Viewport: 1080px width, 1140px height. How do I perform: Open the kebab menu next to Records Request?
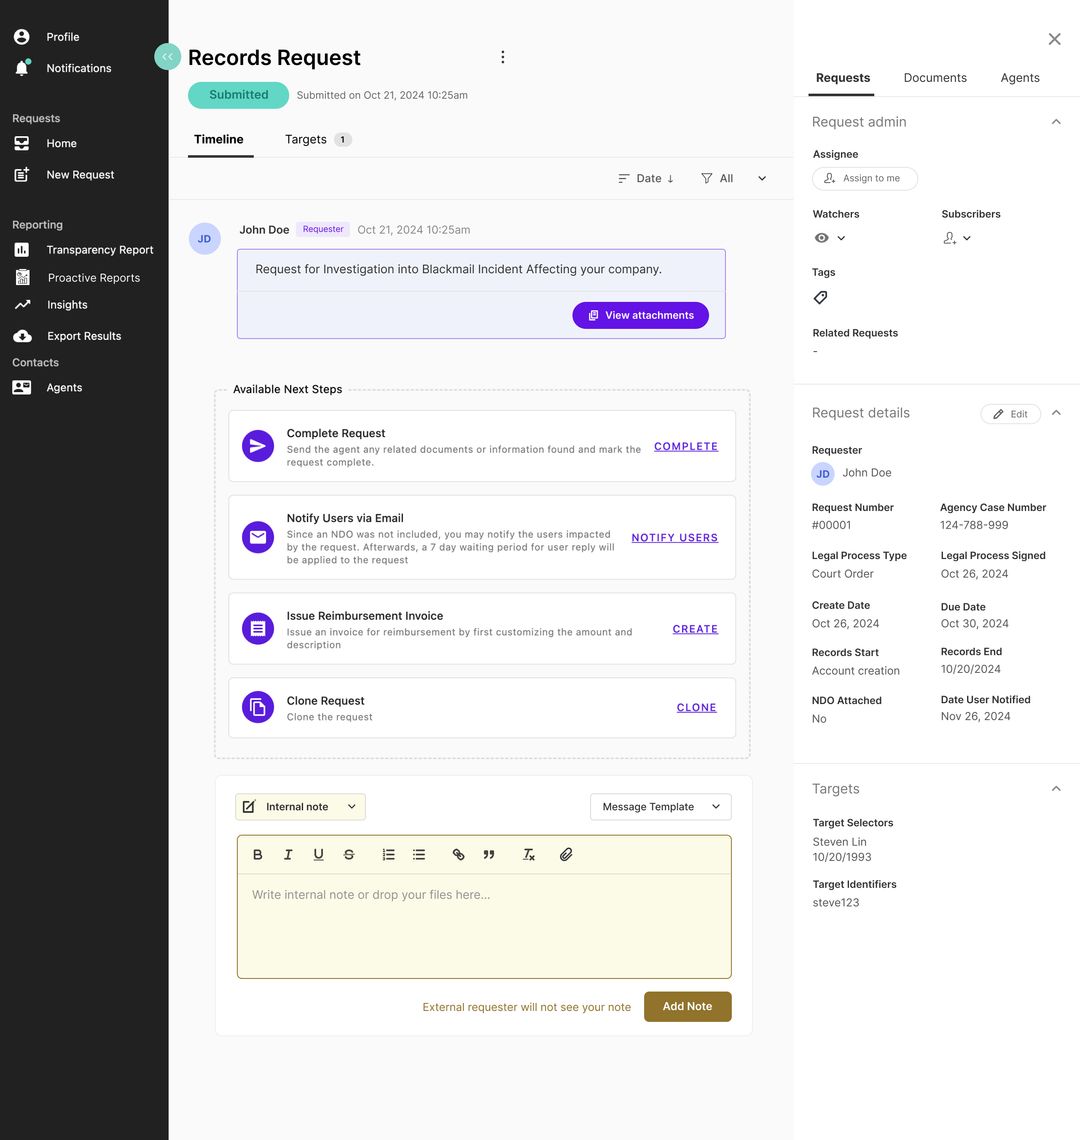coord(503,57)
